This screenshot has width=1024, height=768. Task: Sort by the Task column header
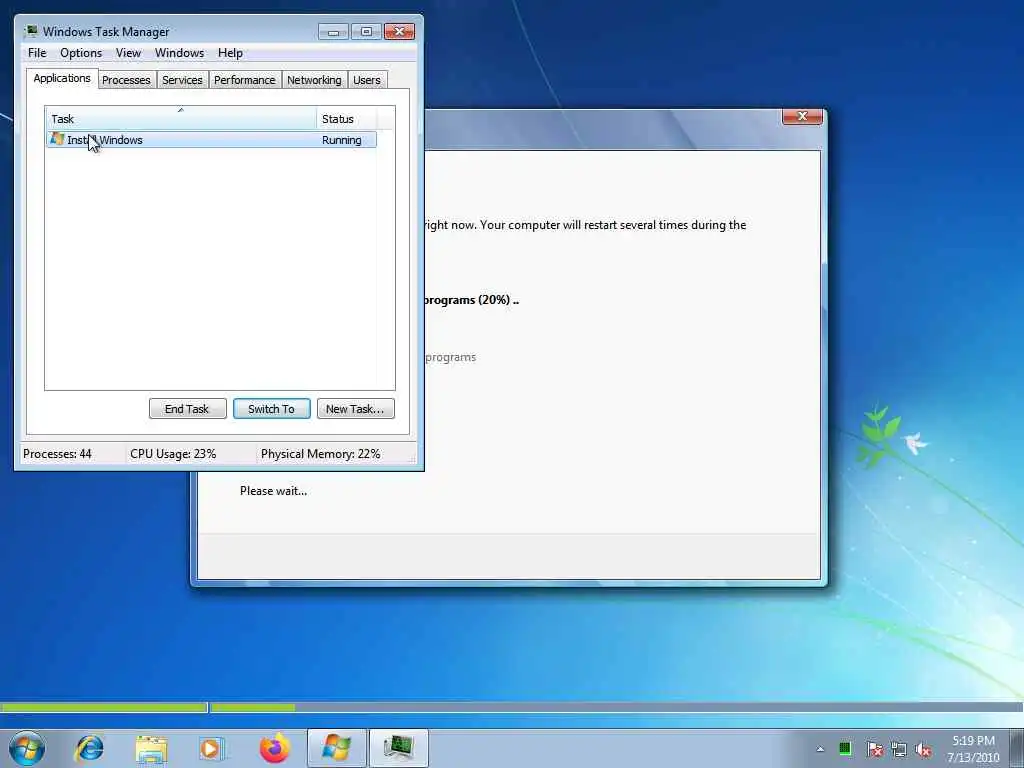(181, 118)
